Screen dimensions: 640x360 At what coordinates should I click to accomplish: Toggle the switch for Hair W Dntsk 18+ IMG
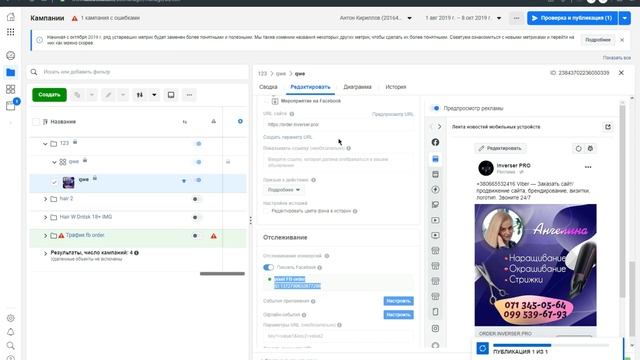(197, 217)
